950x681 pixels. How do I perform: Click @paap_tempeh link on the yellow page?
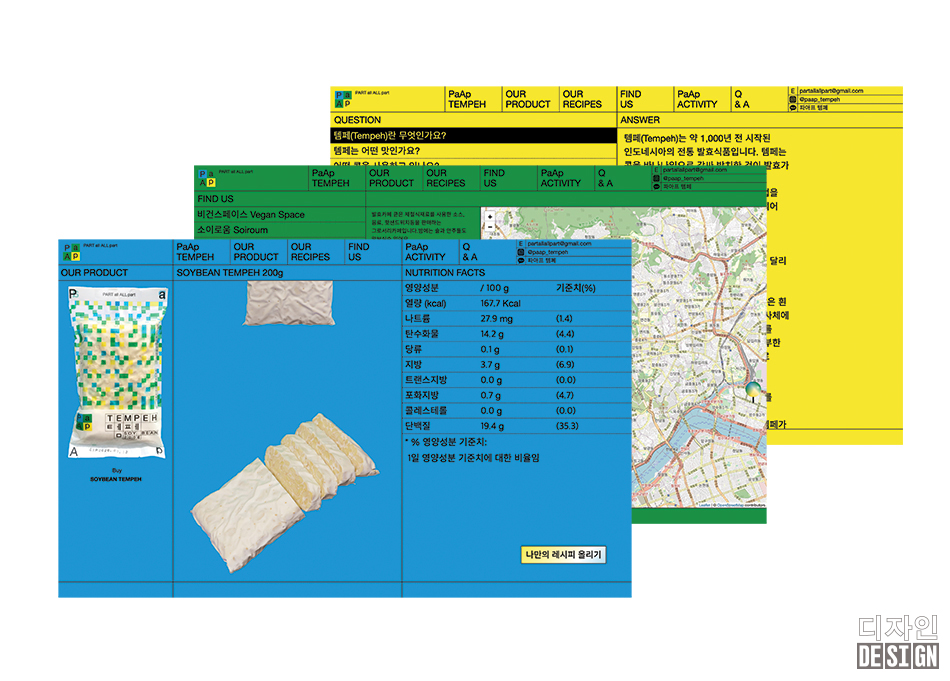pos(819,99)
